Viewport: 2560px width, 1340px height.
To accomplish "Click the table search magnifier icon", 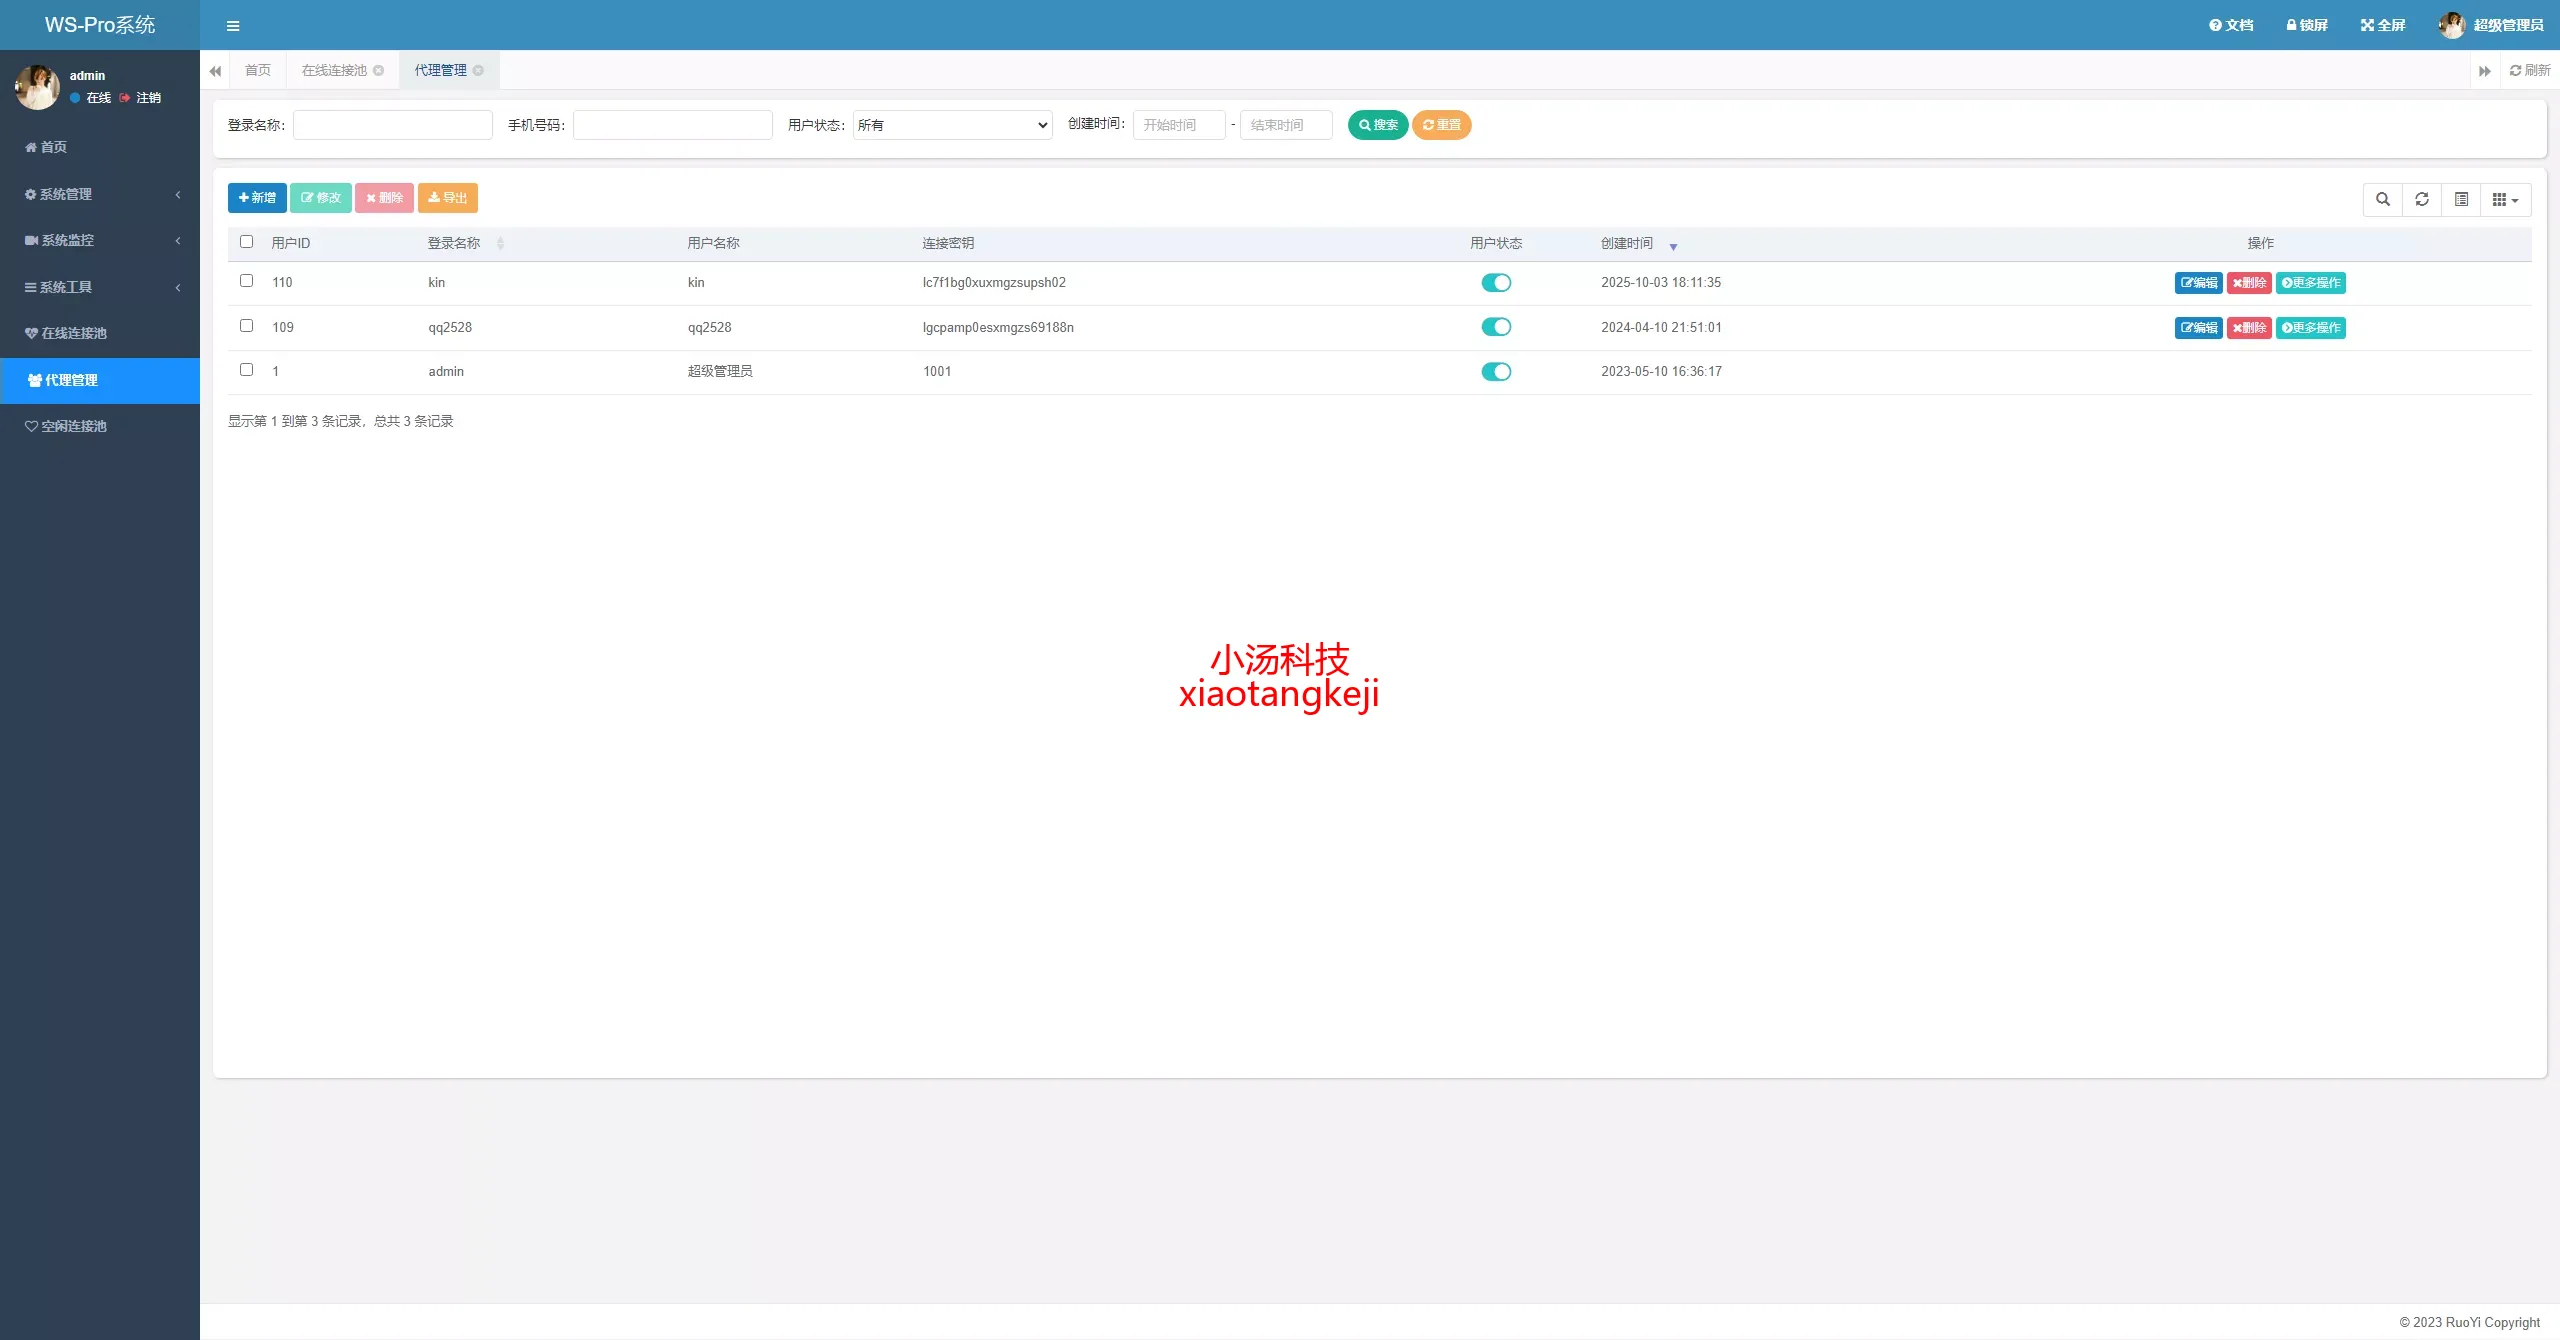I will point(2383,200).
